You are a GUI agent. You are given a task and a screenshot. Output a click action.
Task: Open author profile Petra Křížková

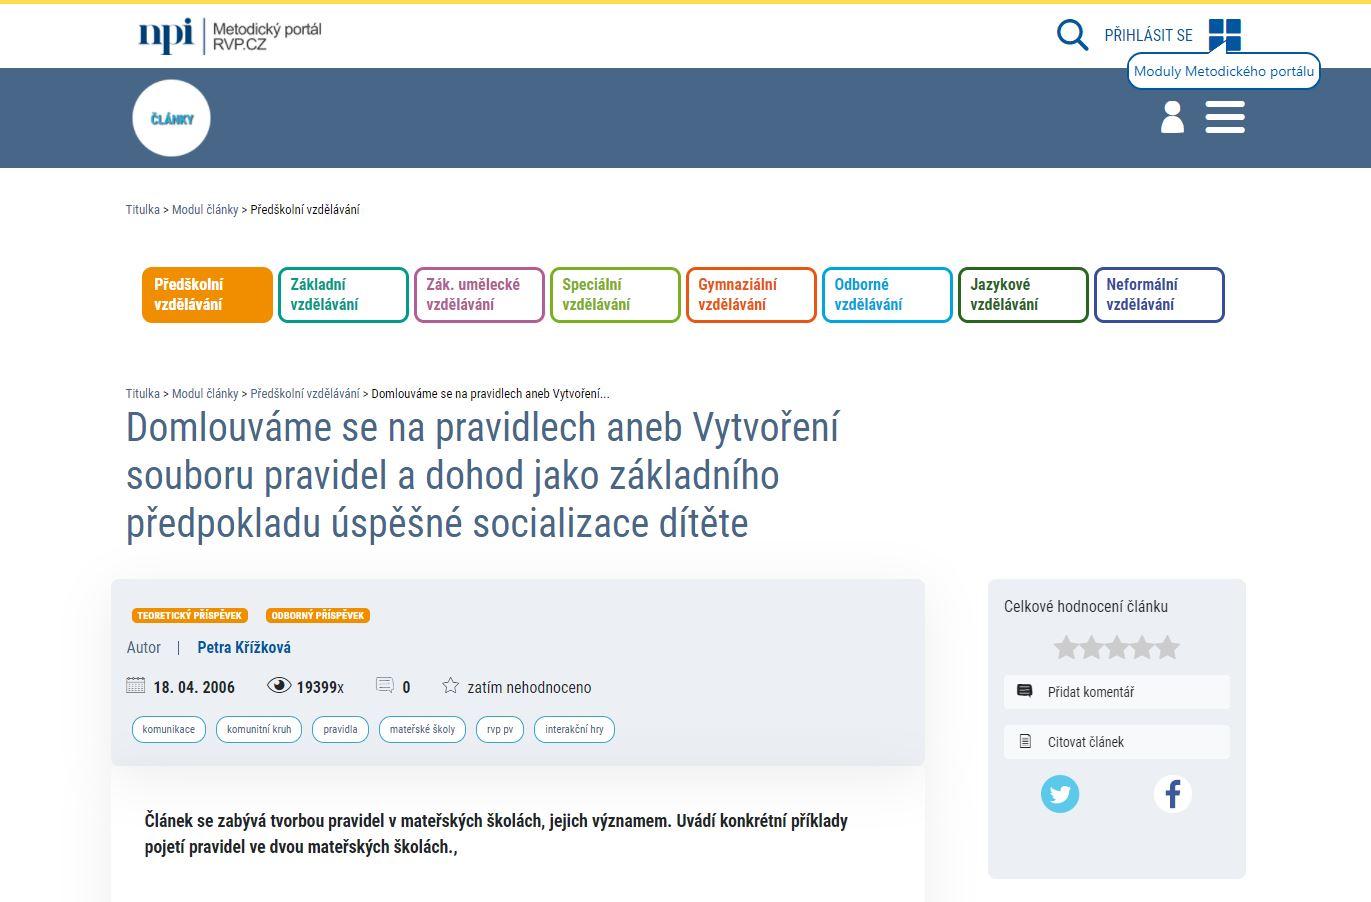click(x=243, y=647)
